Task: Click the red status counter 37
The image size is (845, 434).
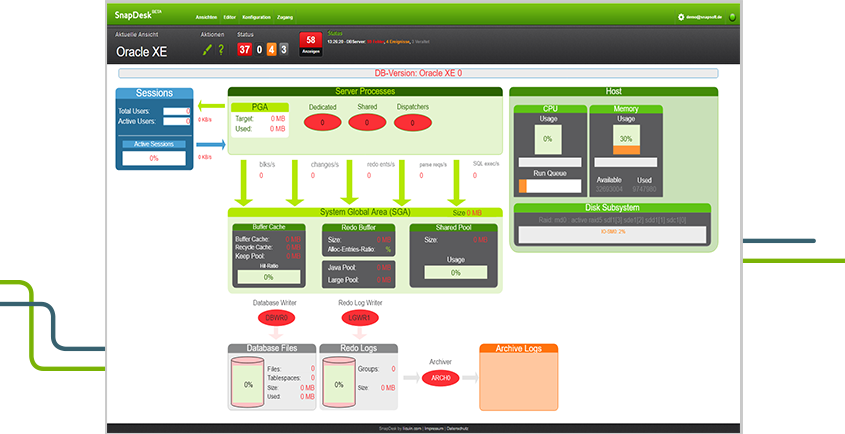Action: (245, 50)
